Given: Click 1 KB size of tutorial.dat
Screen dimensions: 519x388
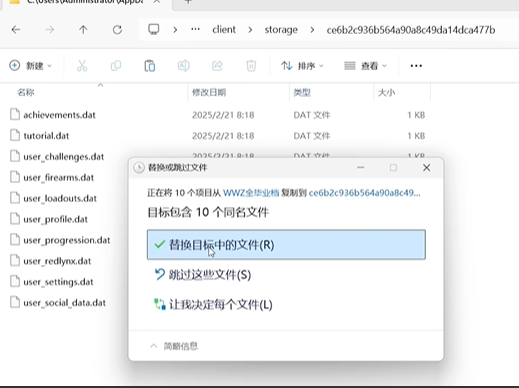Looking at the screenshot, I should 416,136.
